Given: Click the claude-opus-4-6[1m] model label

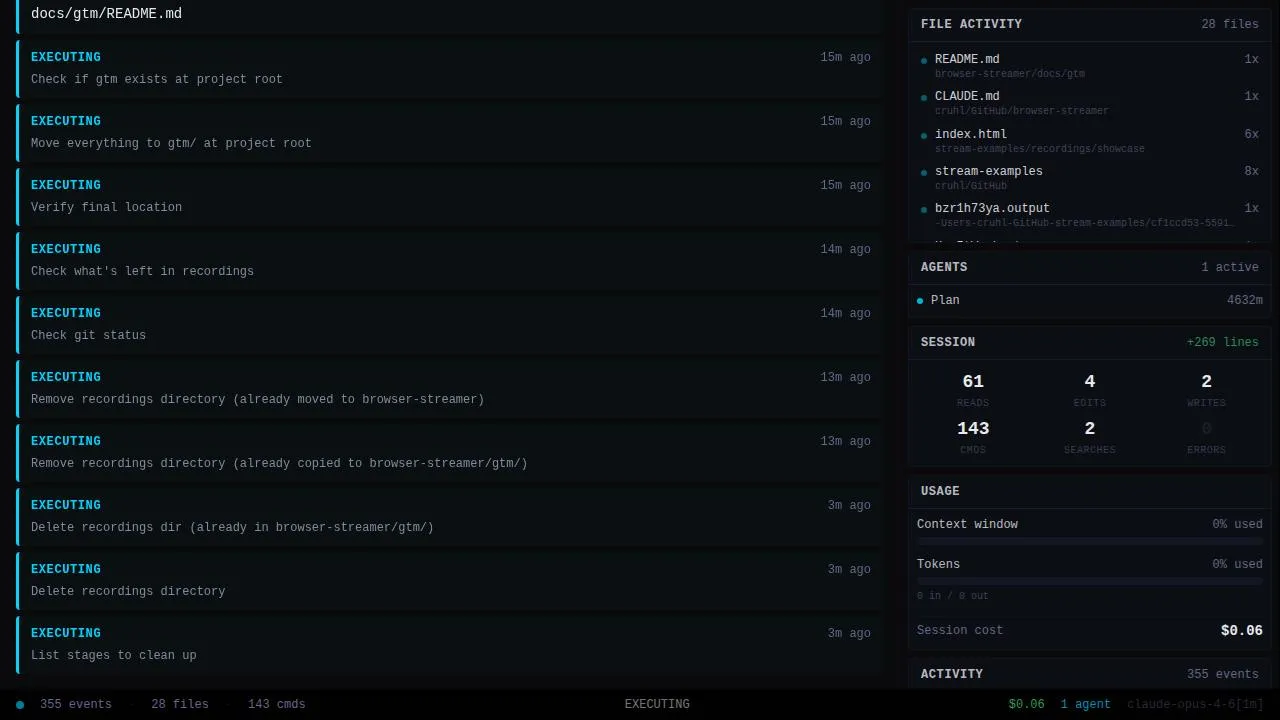Looking at the screenshot, I should [x=1196, y=704].
